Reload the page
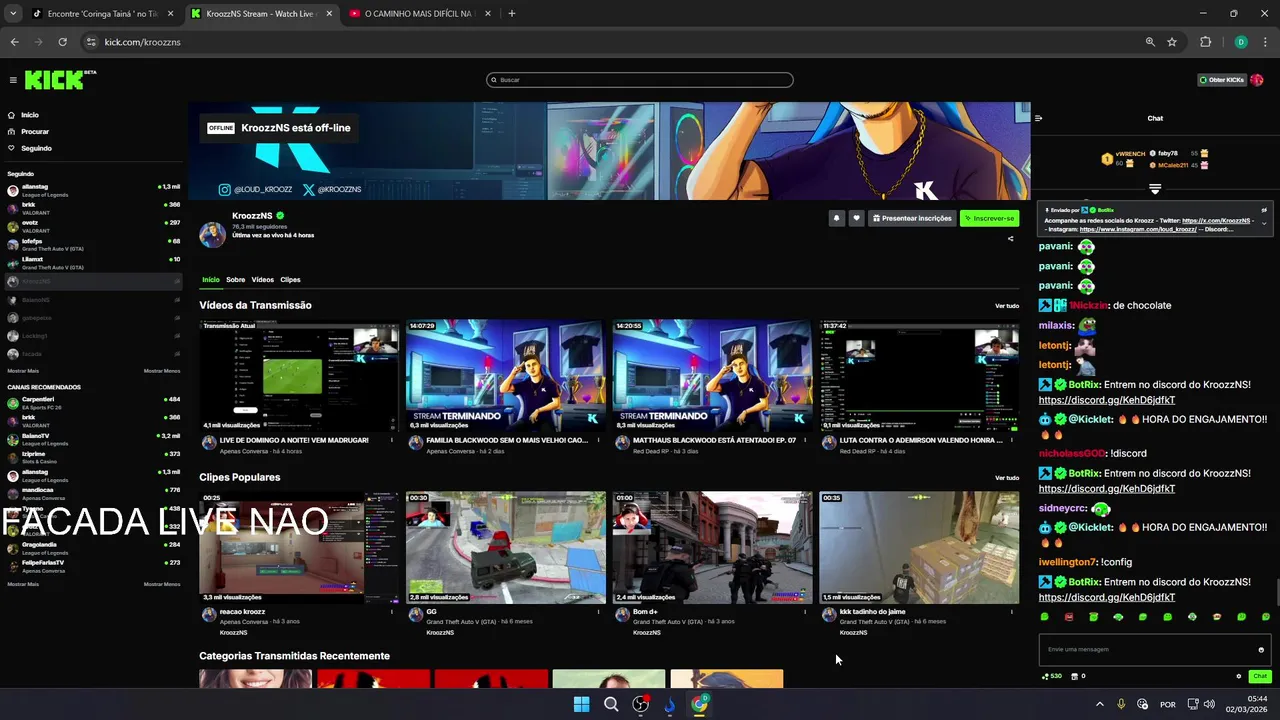 [62, 42]
